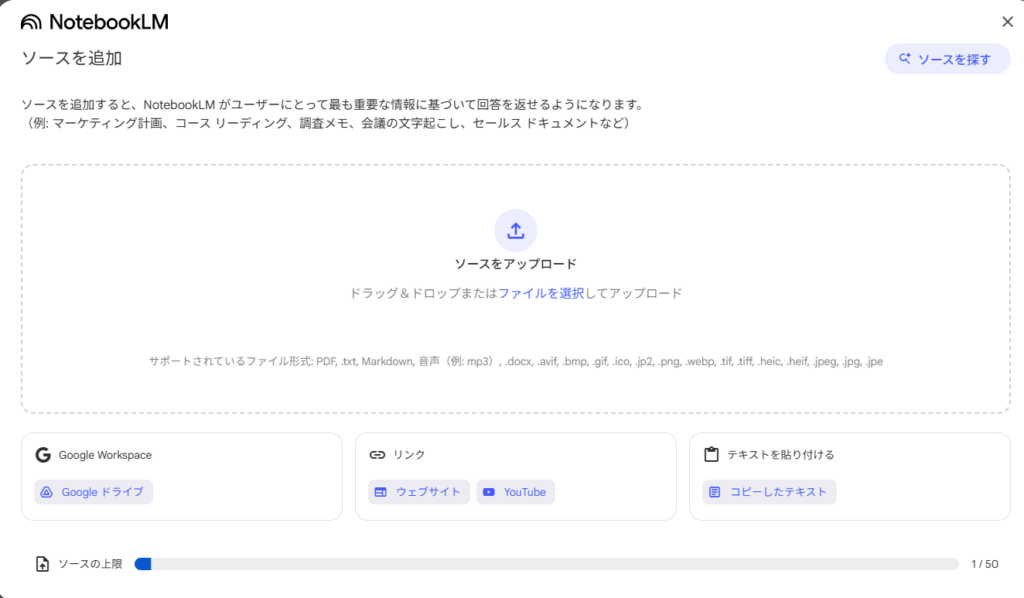Close the ソースを追加 dialog with X
1024x598 pixels.
point(1007,22)
